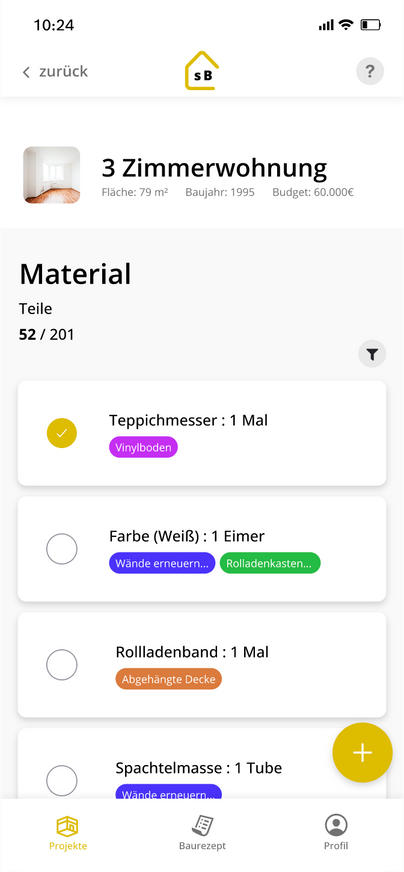Tap the yellow plus add button
This screenshot has height=872, width=404.
pos(362,752)
